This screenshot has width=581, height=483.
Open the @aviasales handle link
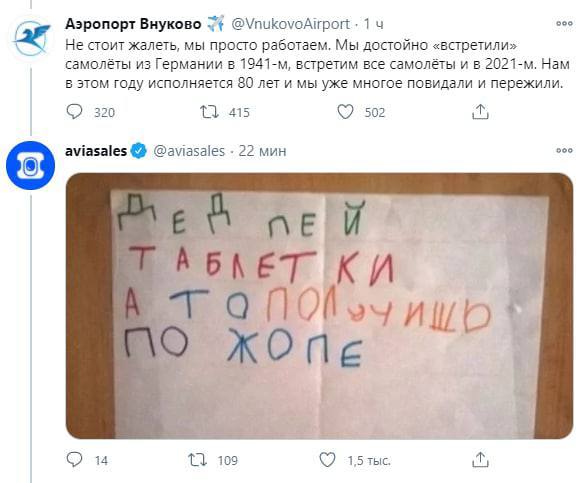pyautogui.click(x=189, y=151)
